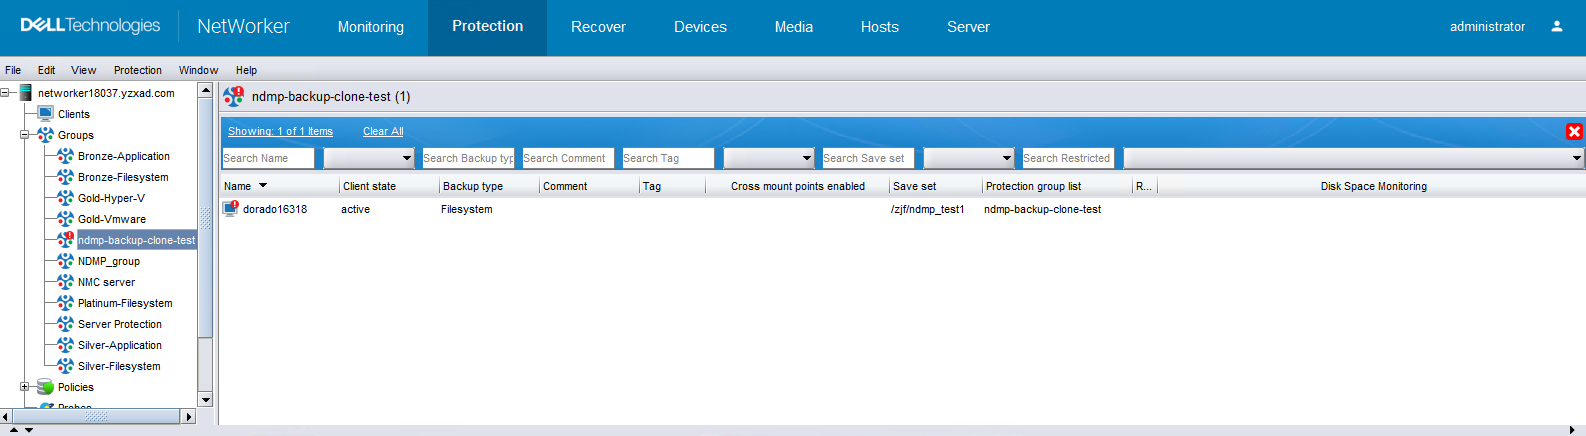Click the Search Tag field

tap(668, 158)
